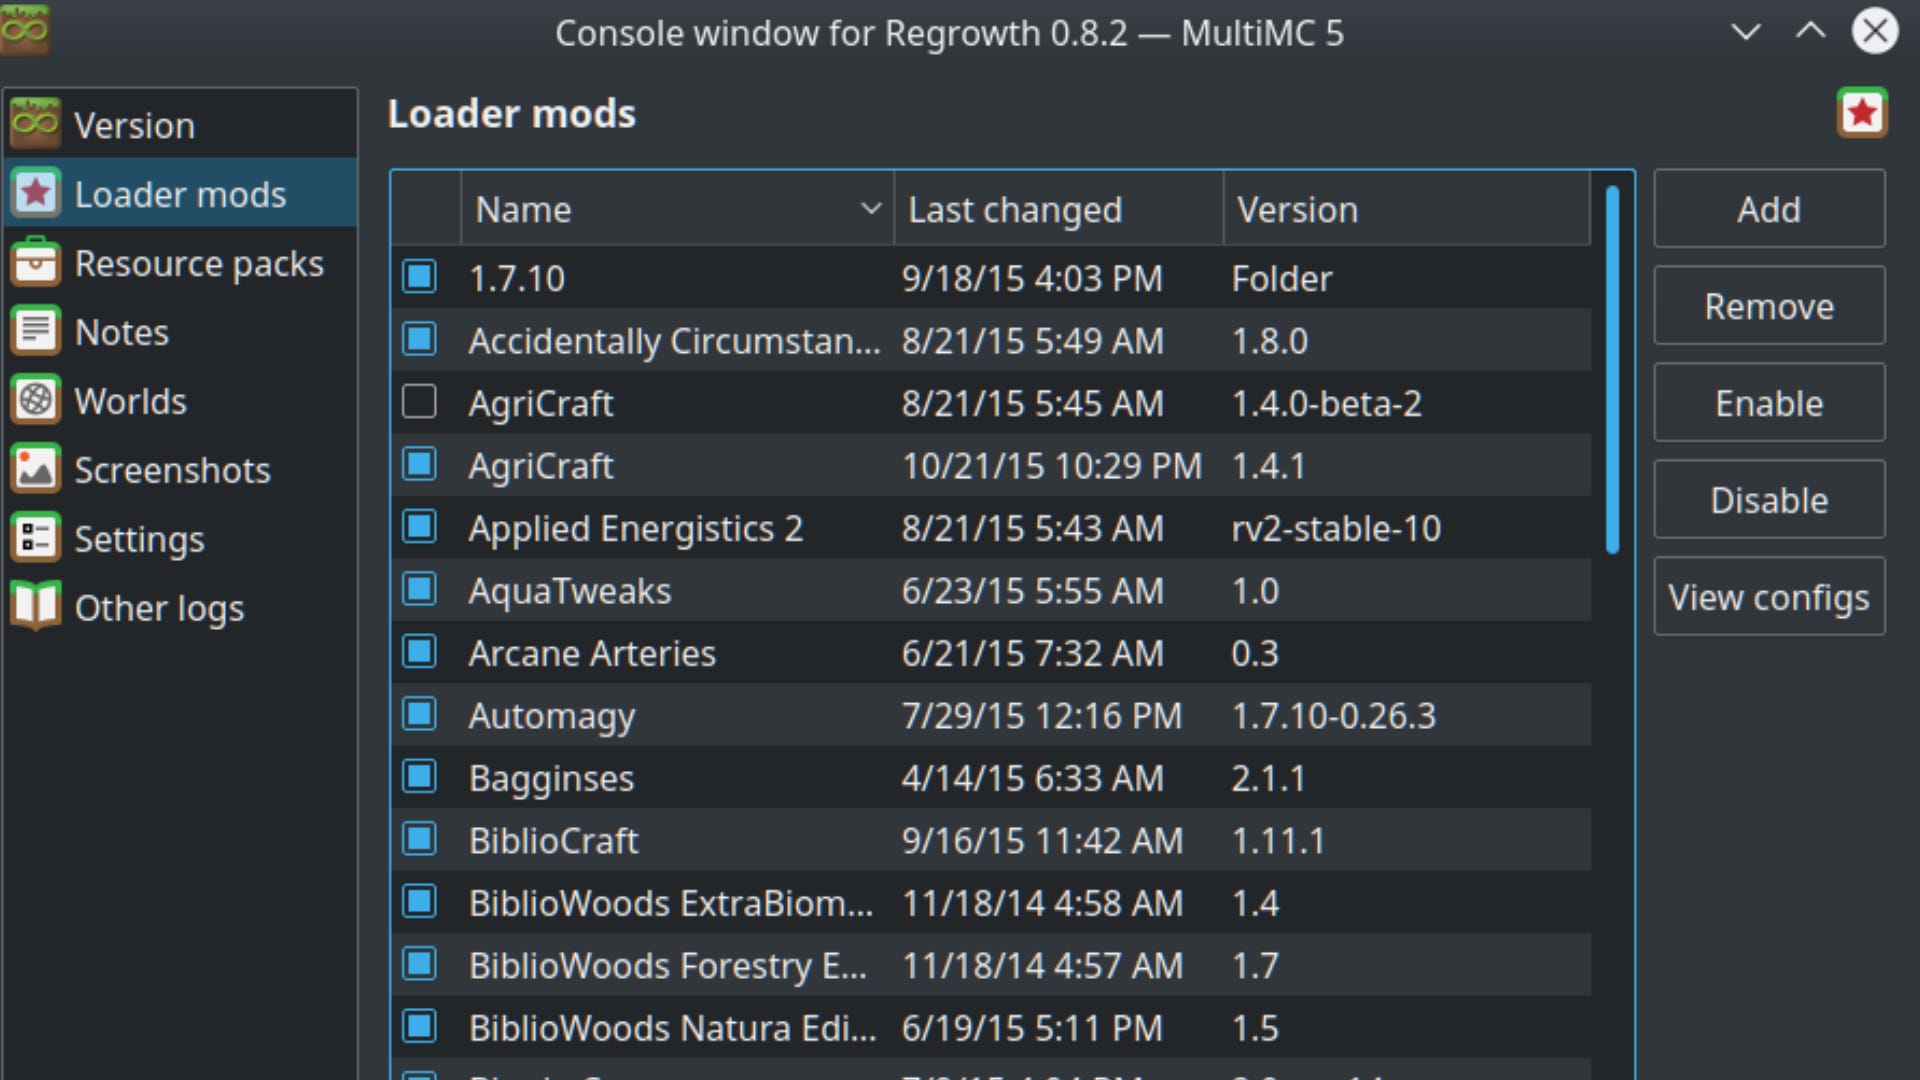Select the Last changed column header
Viewport: 1920px width, 1080px height.
tap(1014, 209)
